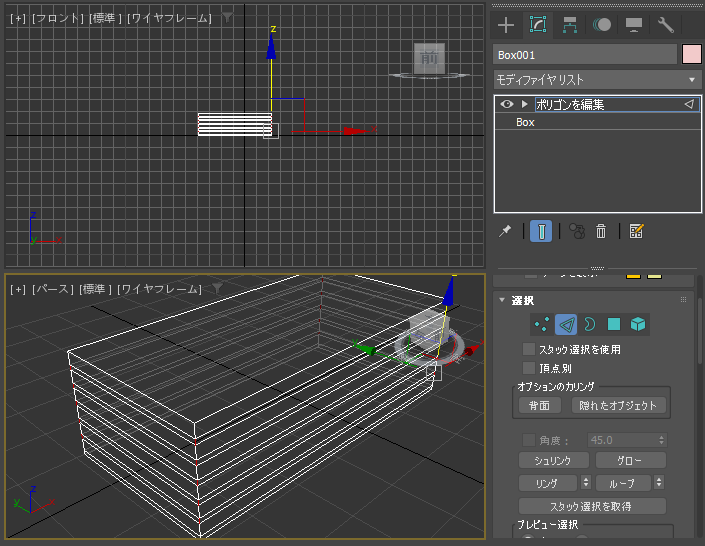Click the perspective viewport filter funnel icon
The height and width of the screenshot is (546, 705).
tap(217, 288)
